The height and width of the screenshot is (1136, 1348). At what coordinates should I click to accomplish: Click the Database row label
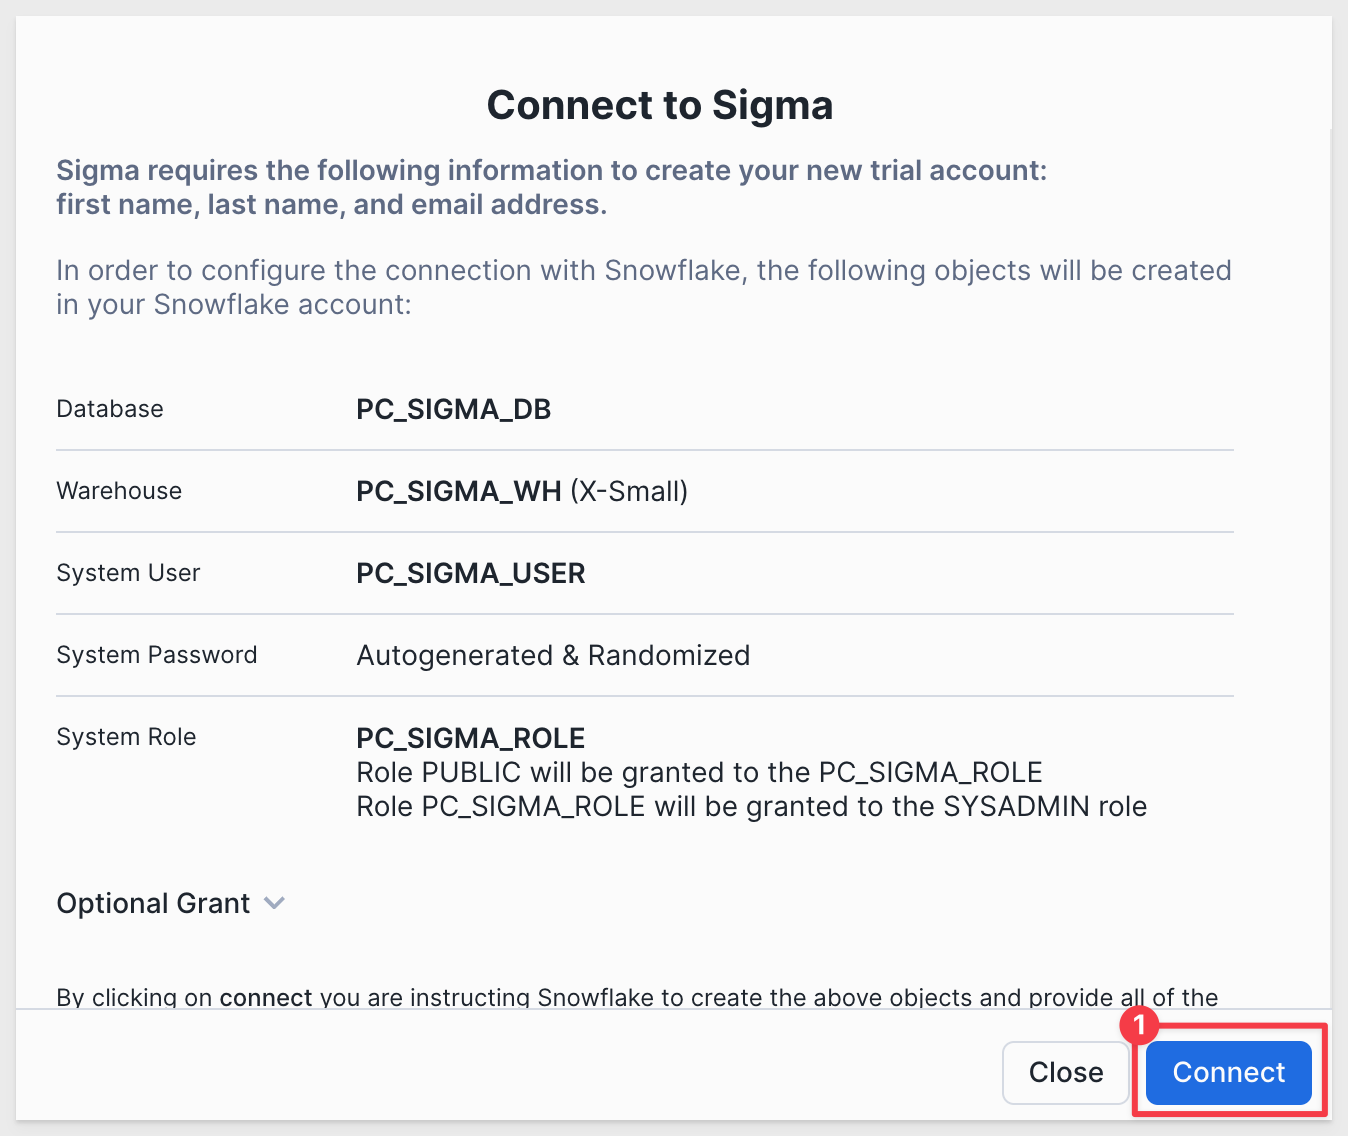coord(110,409)
